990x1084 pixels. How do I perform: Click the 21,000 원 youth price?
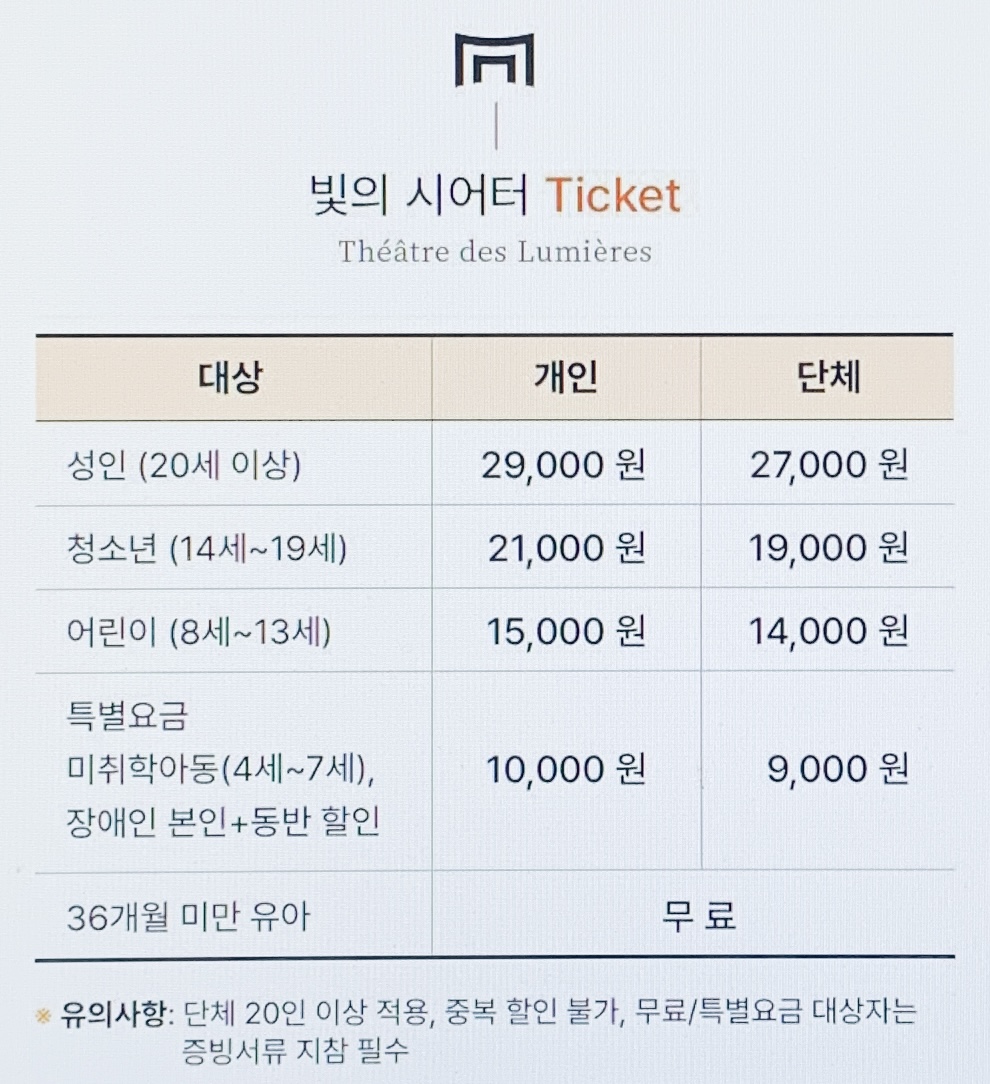(x=567, y=548)
